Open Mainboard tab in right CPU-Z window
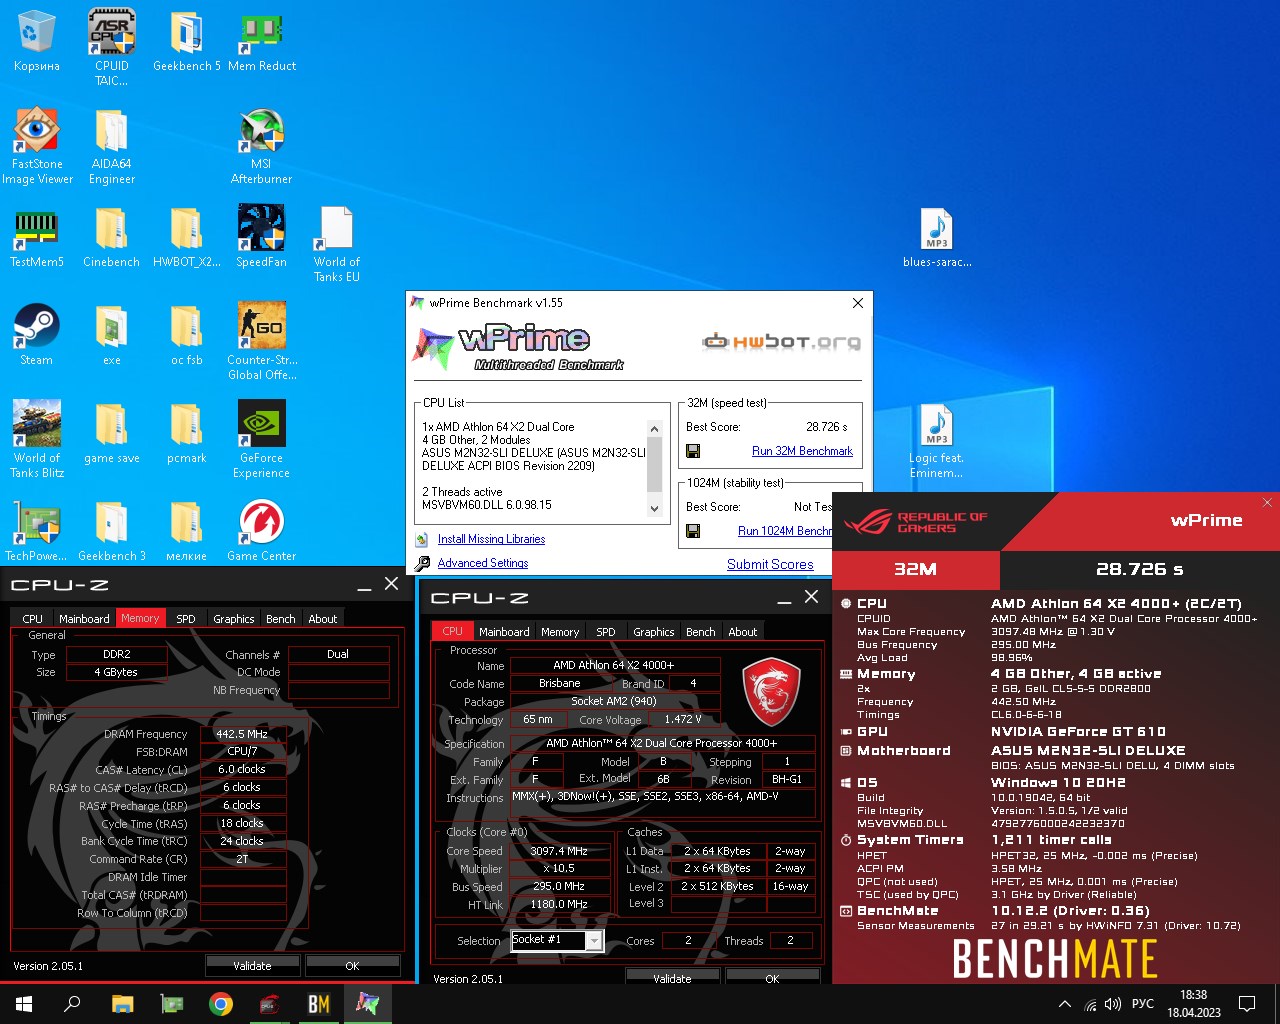 (504, 632)
